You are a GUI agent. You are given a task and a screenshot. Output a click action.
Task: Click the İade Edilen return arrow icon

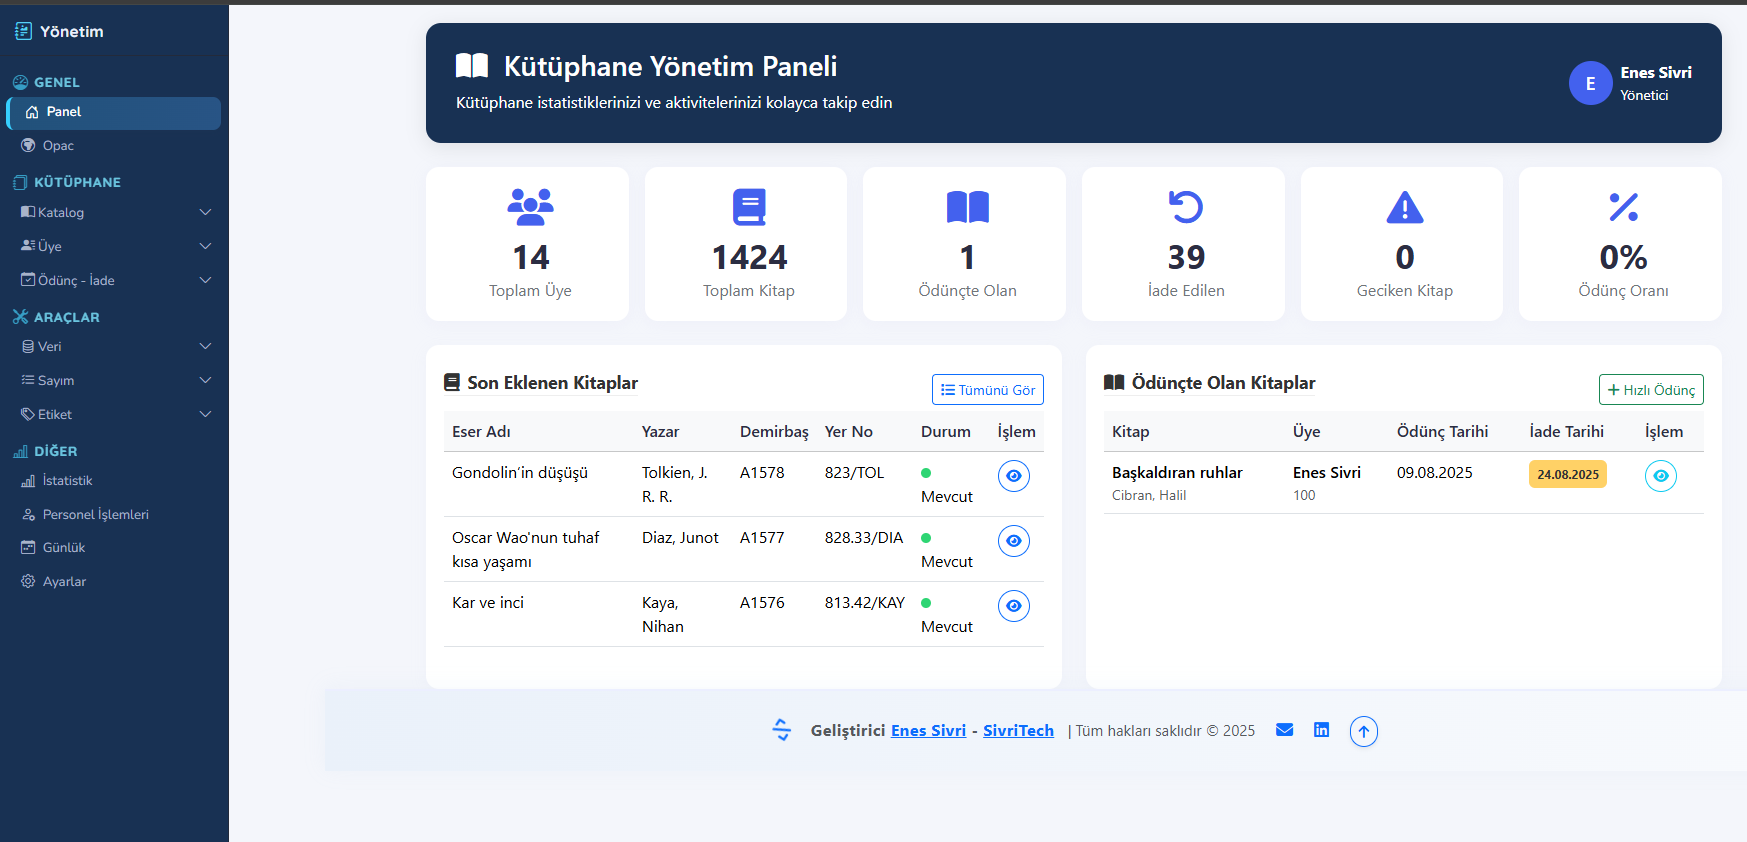pos(1185,207)
